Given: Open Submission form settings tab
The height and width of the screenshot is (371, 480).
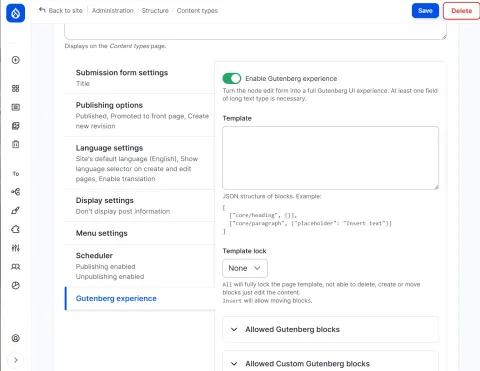Looking at the screenshot, I should 139,78.
